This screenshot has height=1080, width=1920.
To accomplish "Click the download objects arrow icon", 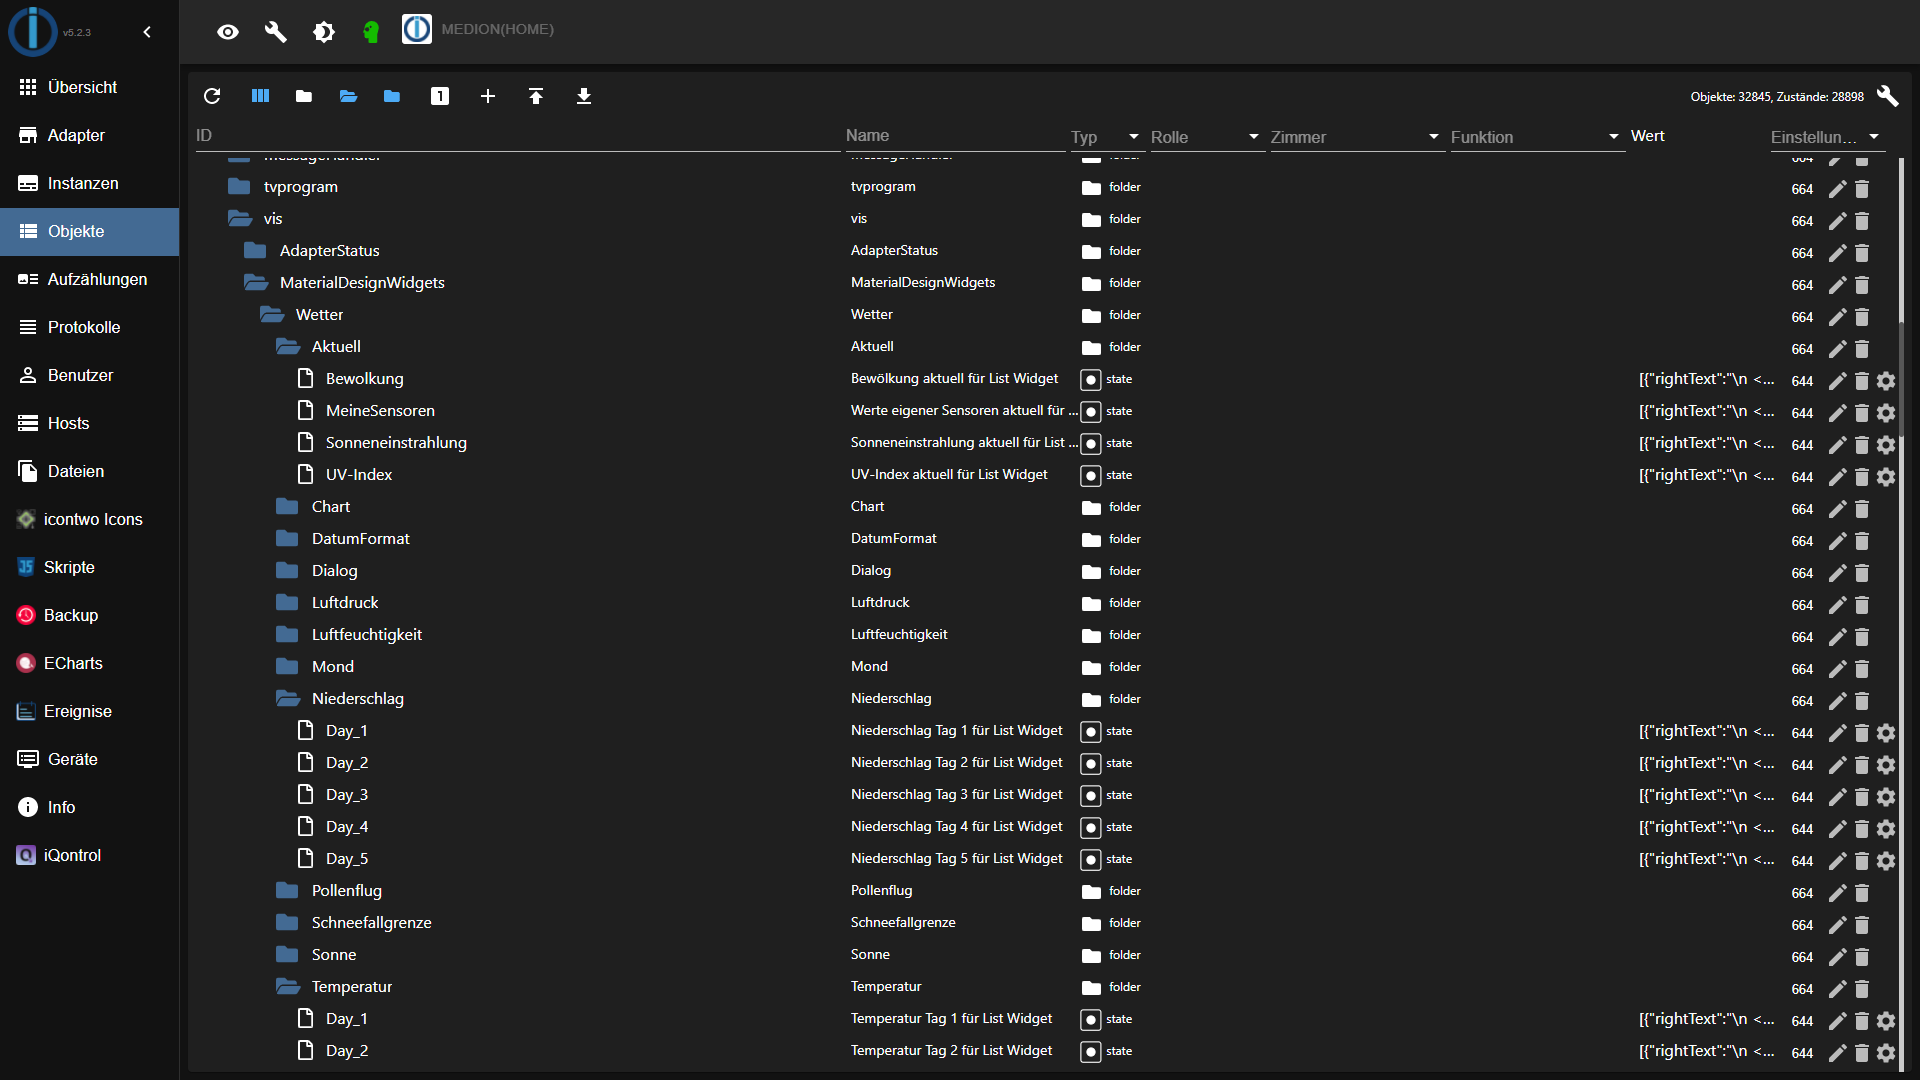I will click(x=584, y=96).
